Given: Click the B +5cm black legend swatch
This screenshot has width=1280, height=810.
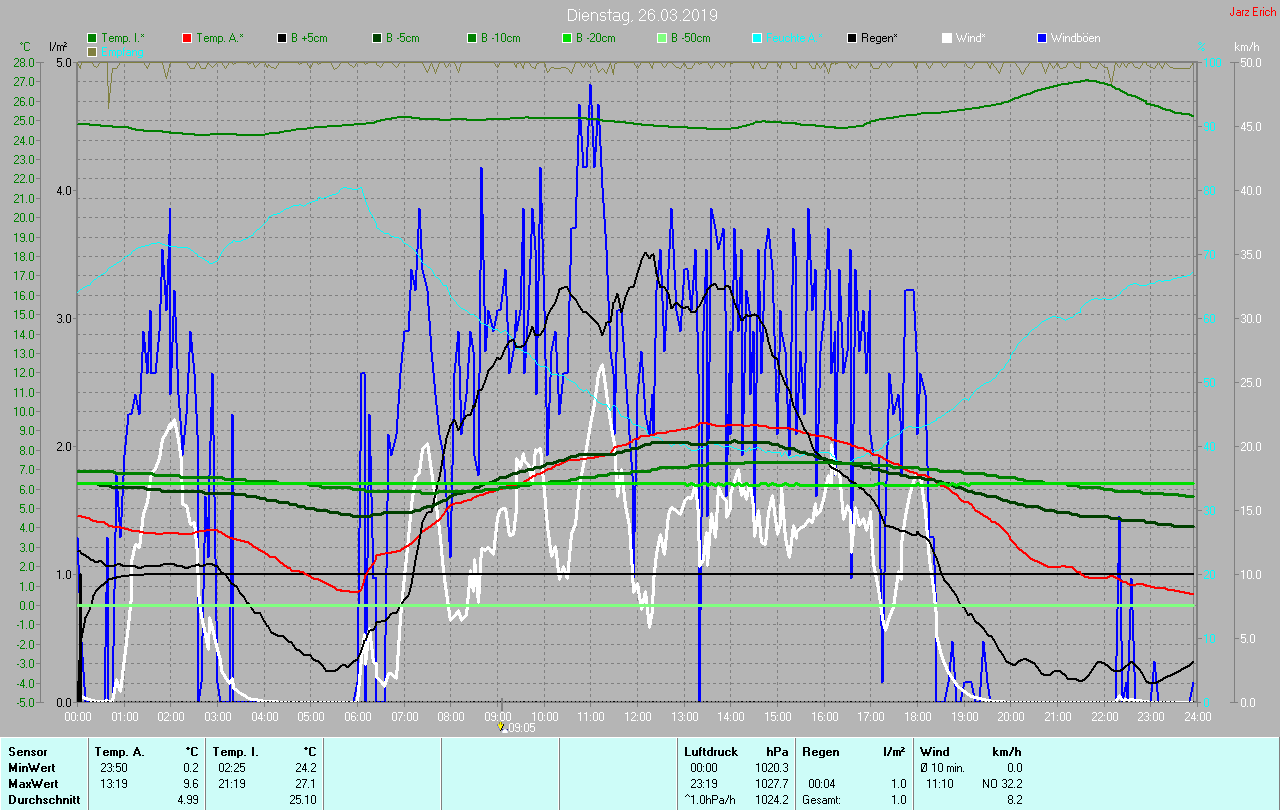Looking at the screenshot, I should [x=282, y=38].
